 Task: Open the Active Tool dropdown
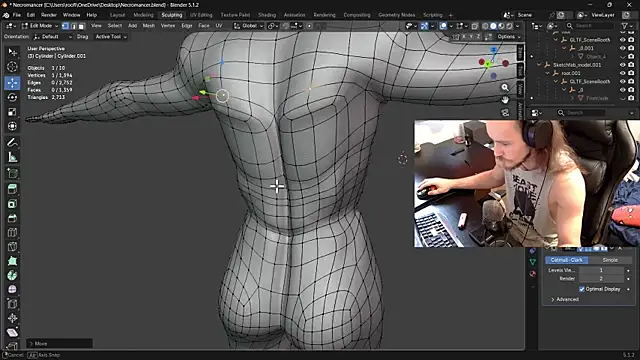pyautogui.click(x=111, y=37)
